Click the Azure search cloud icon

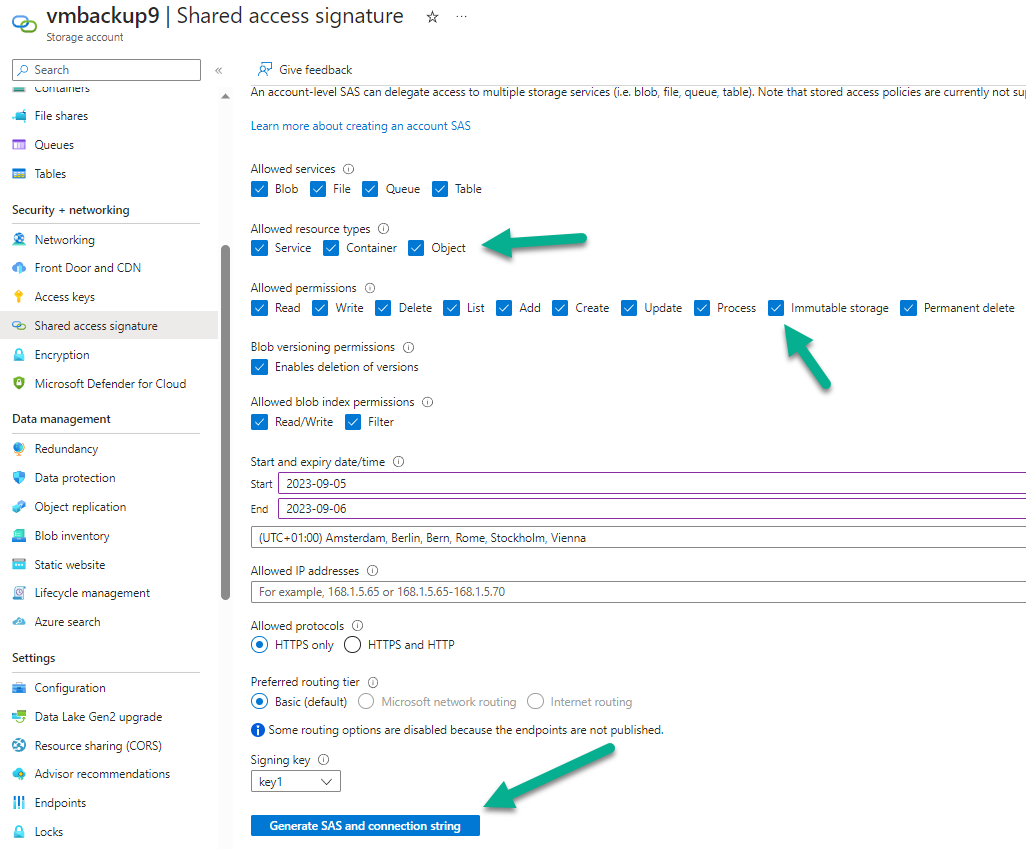click(19, 622)
